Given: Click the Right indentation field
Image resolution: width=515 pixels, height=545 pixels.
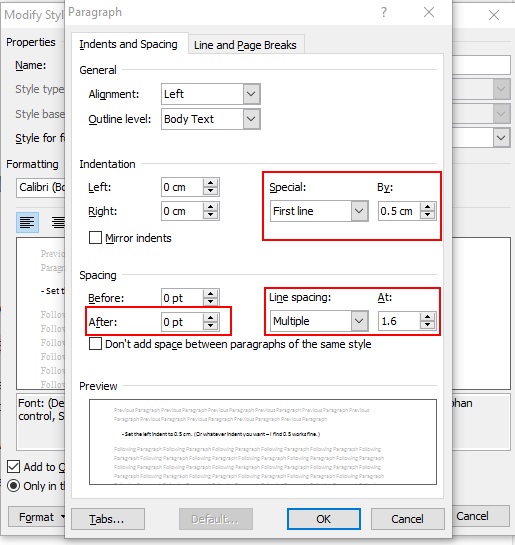Looking at the screenshot, I should click(182, 211).
